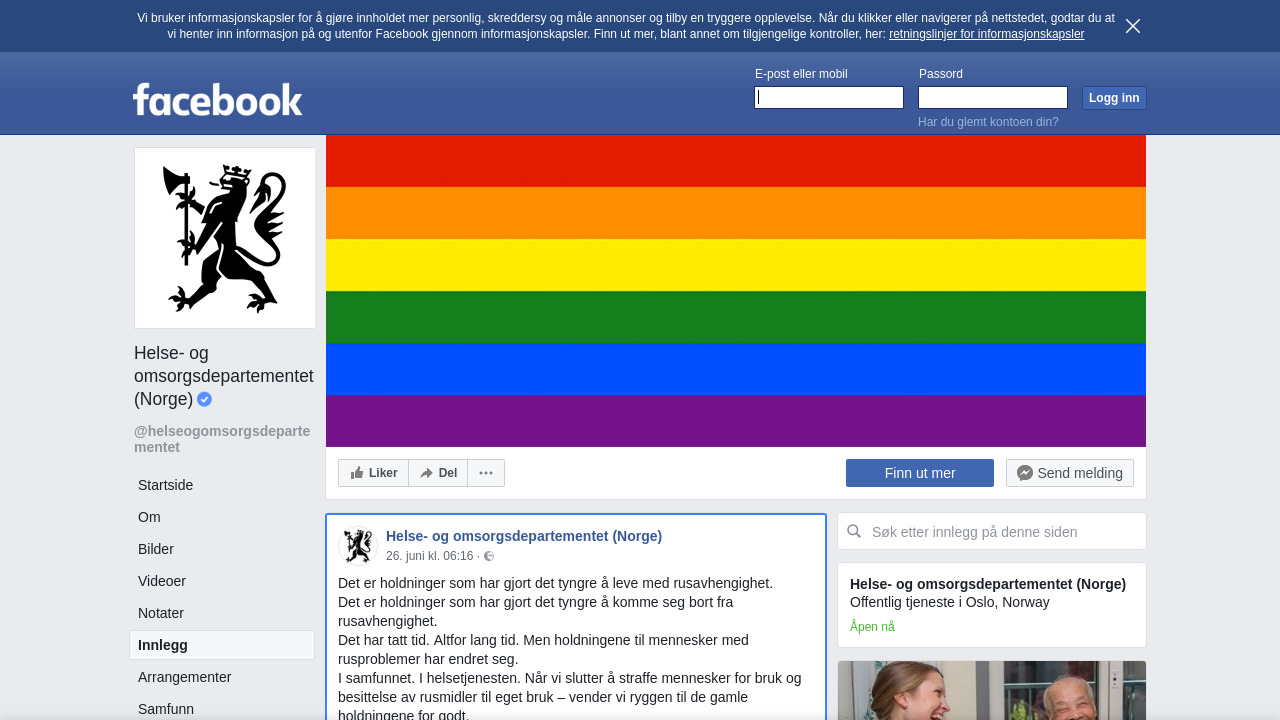Open Har du glemt kontoen din link
Viewport: 1280px width, 720px height.
tap(988, 122)
